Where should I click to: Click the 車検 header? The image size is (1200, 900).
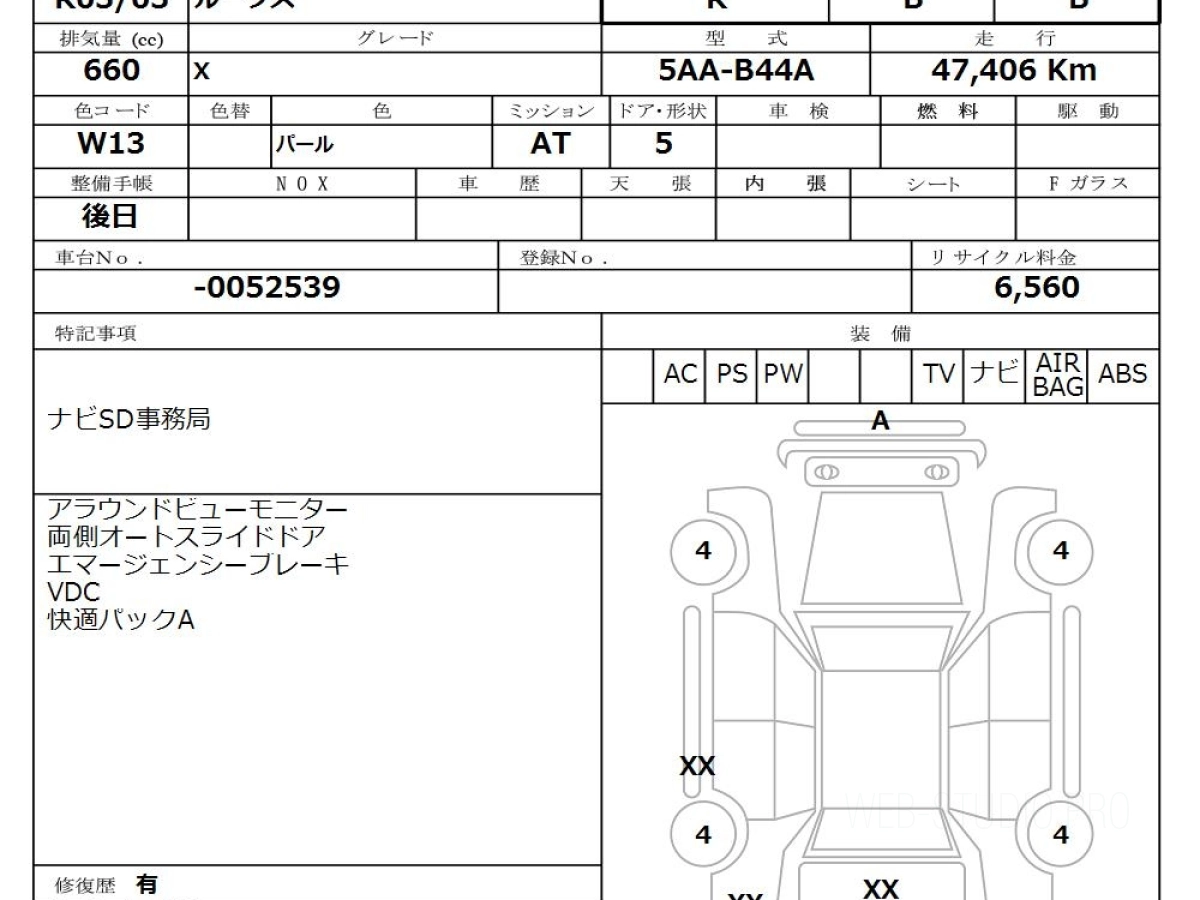coord(798,111)
